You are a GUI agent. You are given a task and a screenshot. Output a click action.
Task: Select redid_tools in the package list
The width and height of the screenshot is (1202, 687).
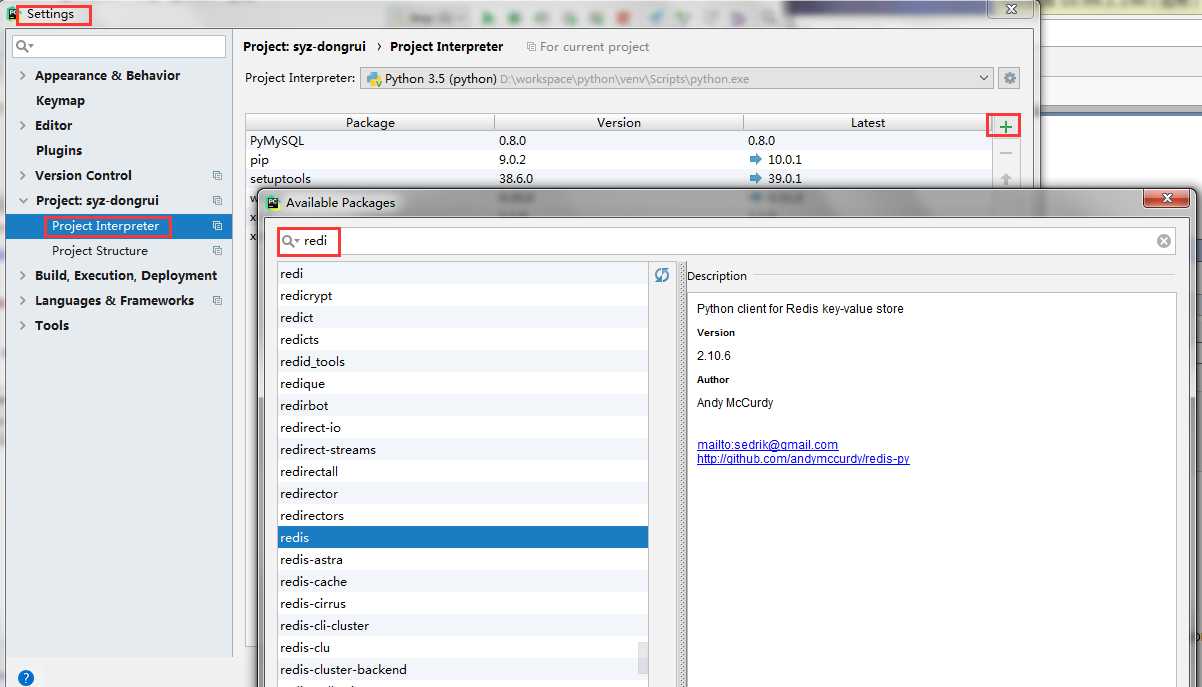point(463,361)
